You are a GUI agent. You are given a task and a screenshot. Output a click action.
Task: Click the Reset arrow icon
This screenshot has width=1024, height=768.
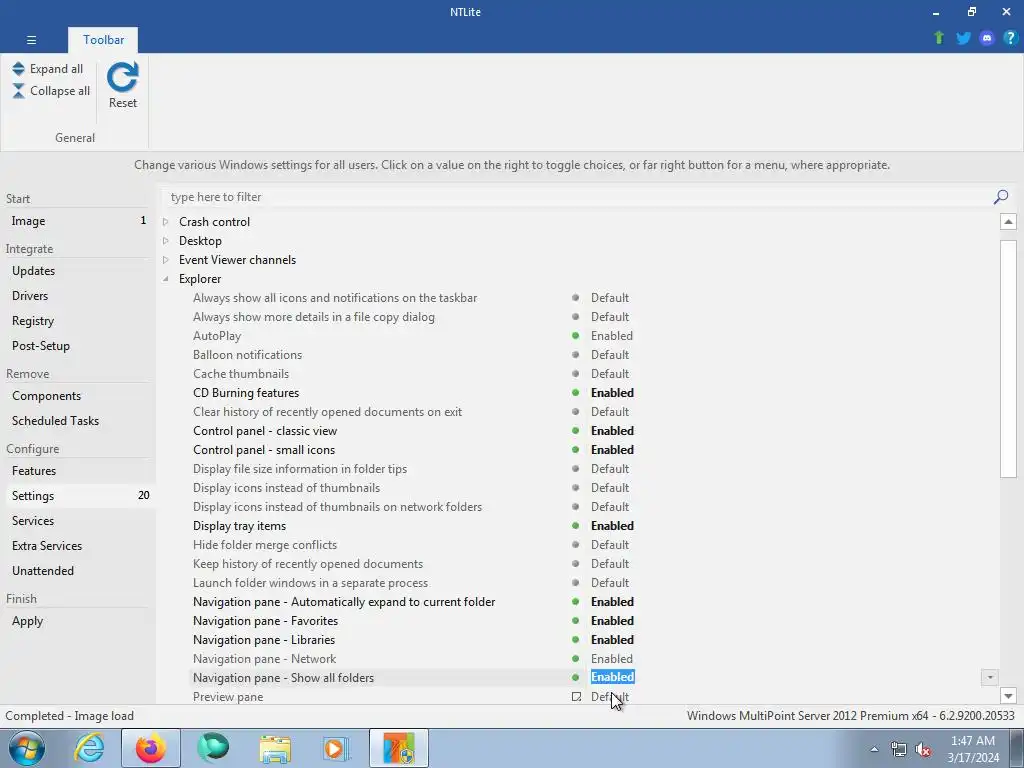click(123, 77)
